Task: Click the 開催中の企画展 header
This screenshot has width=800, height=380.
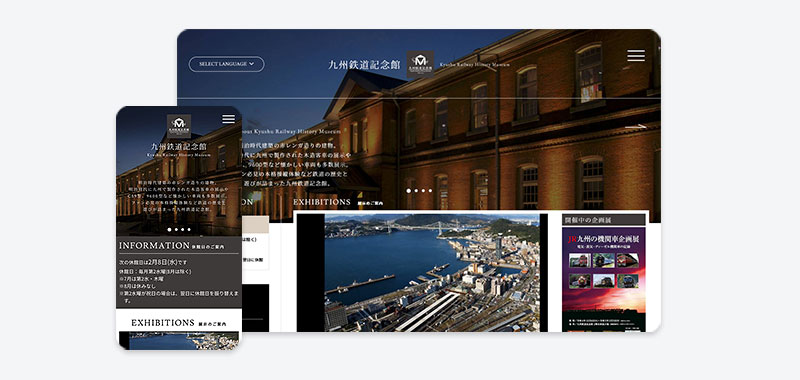Action: click(x=604, y=220)
